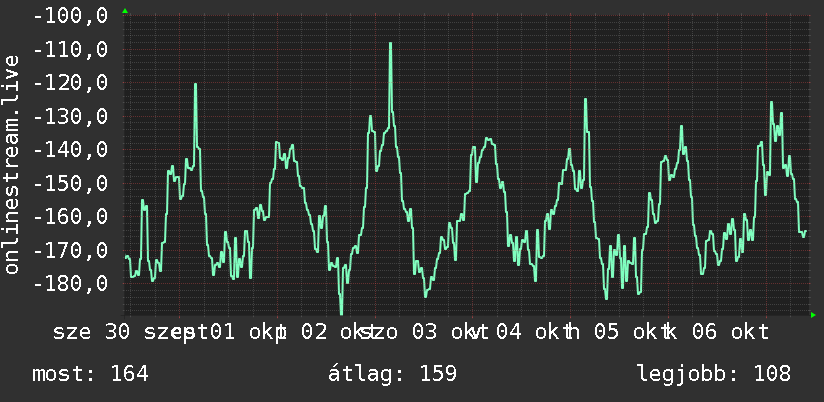Click the '-120,0' y-axis label
Viewport: 824px width, 402px height.
tap(70, 83)
